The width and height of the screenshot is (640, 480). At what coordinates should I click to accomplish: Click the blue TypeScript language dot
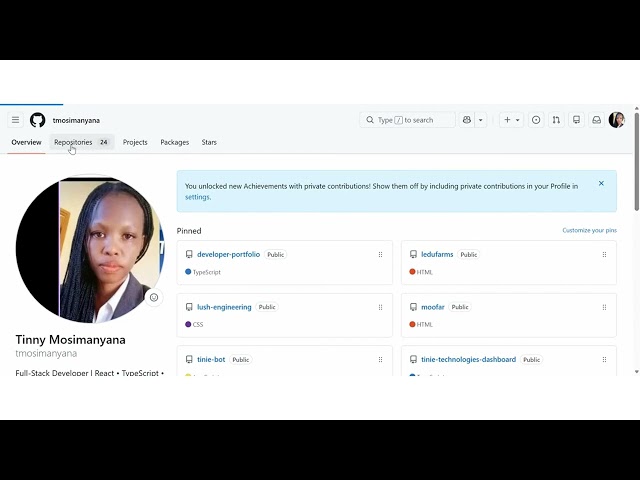click(188, 272)
